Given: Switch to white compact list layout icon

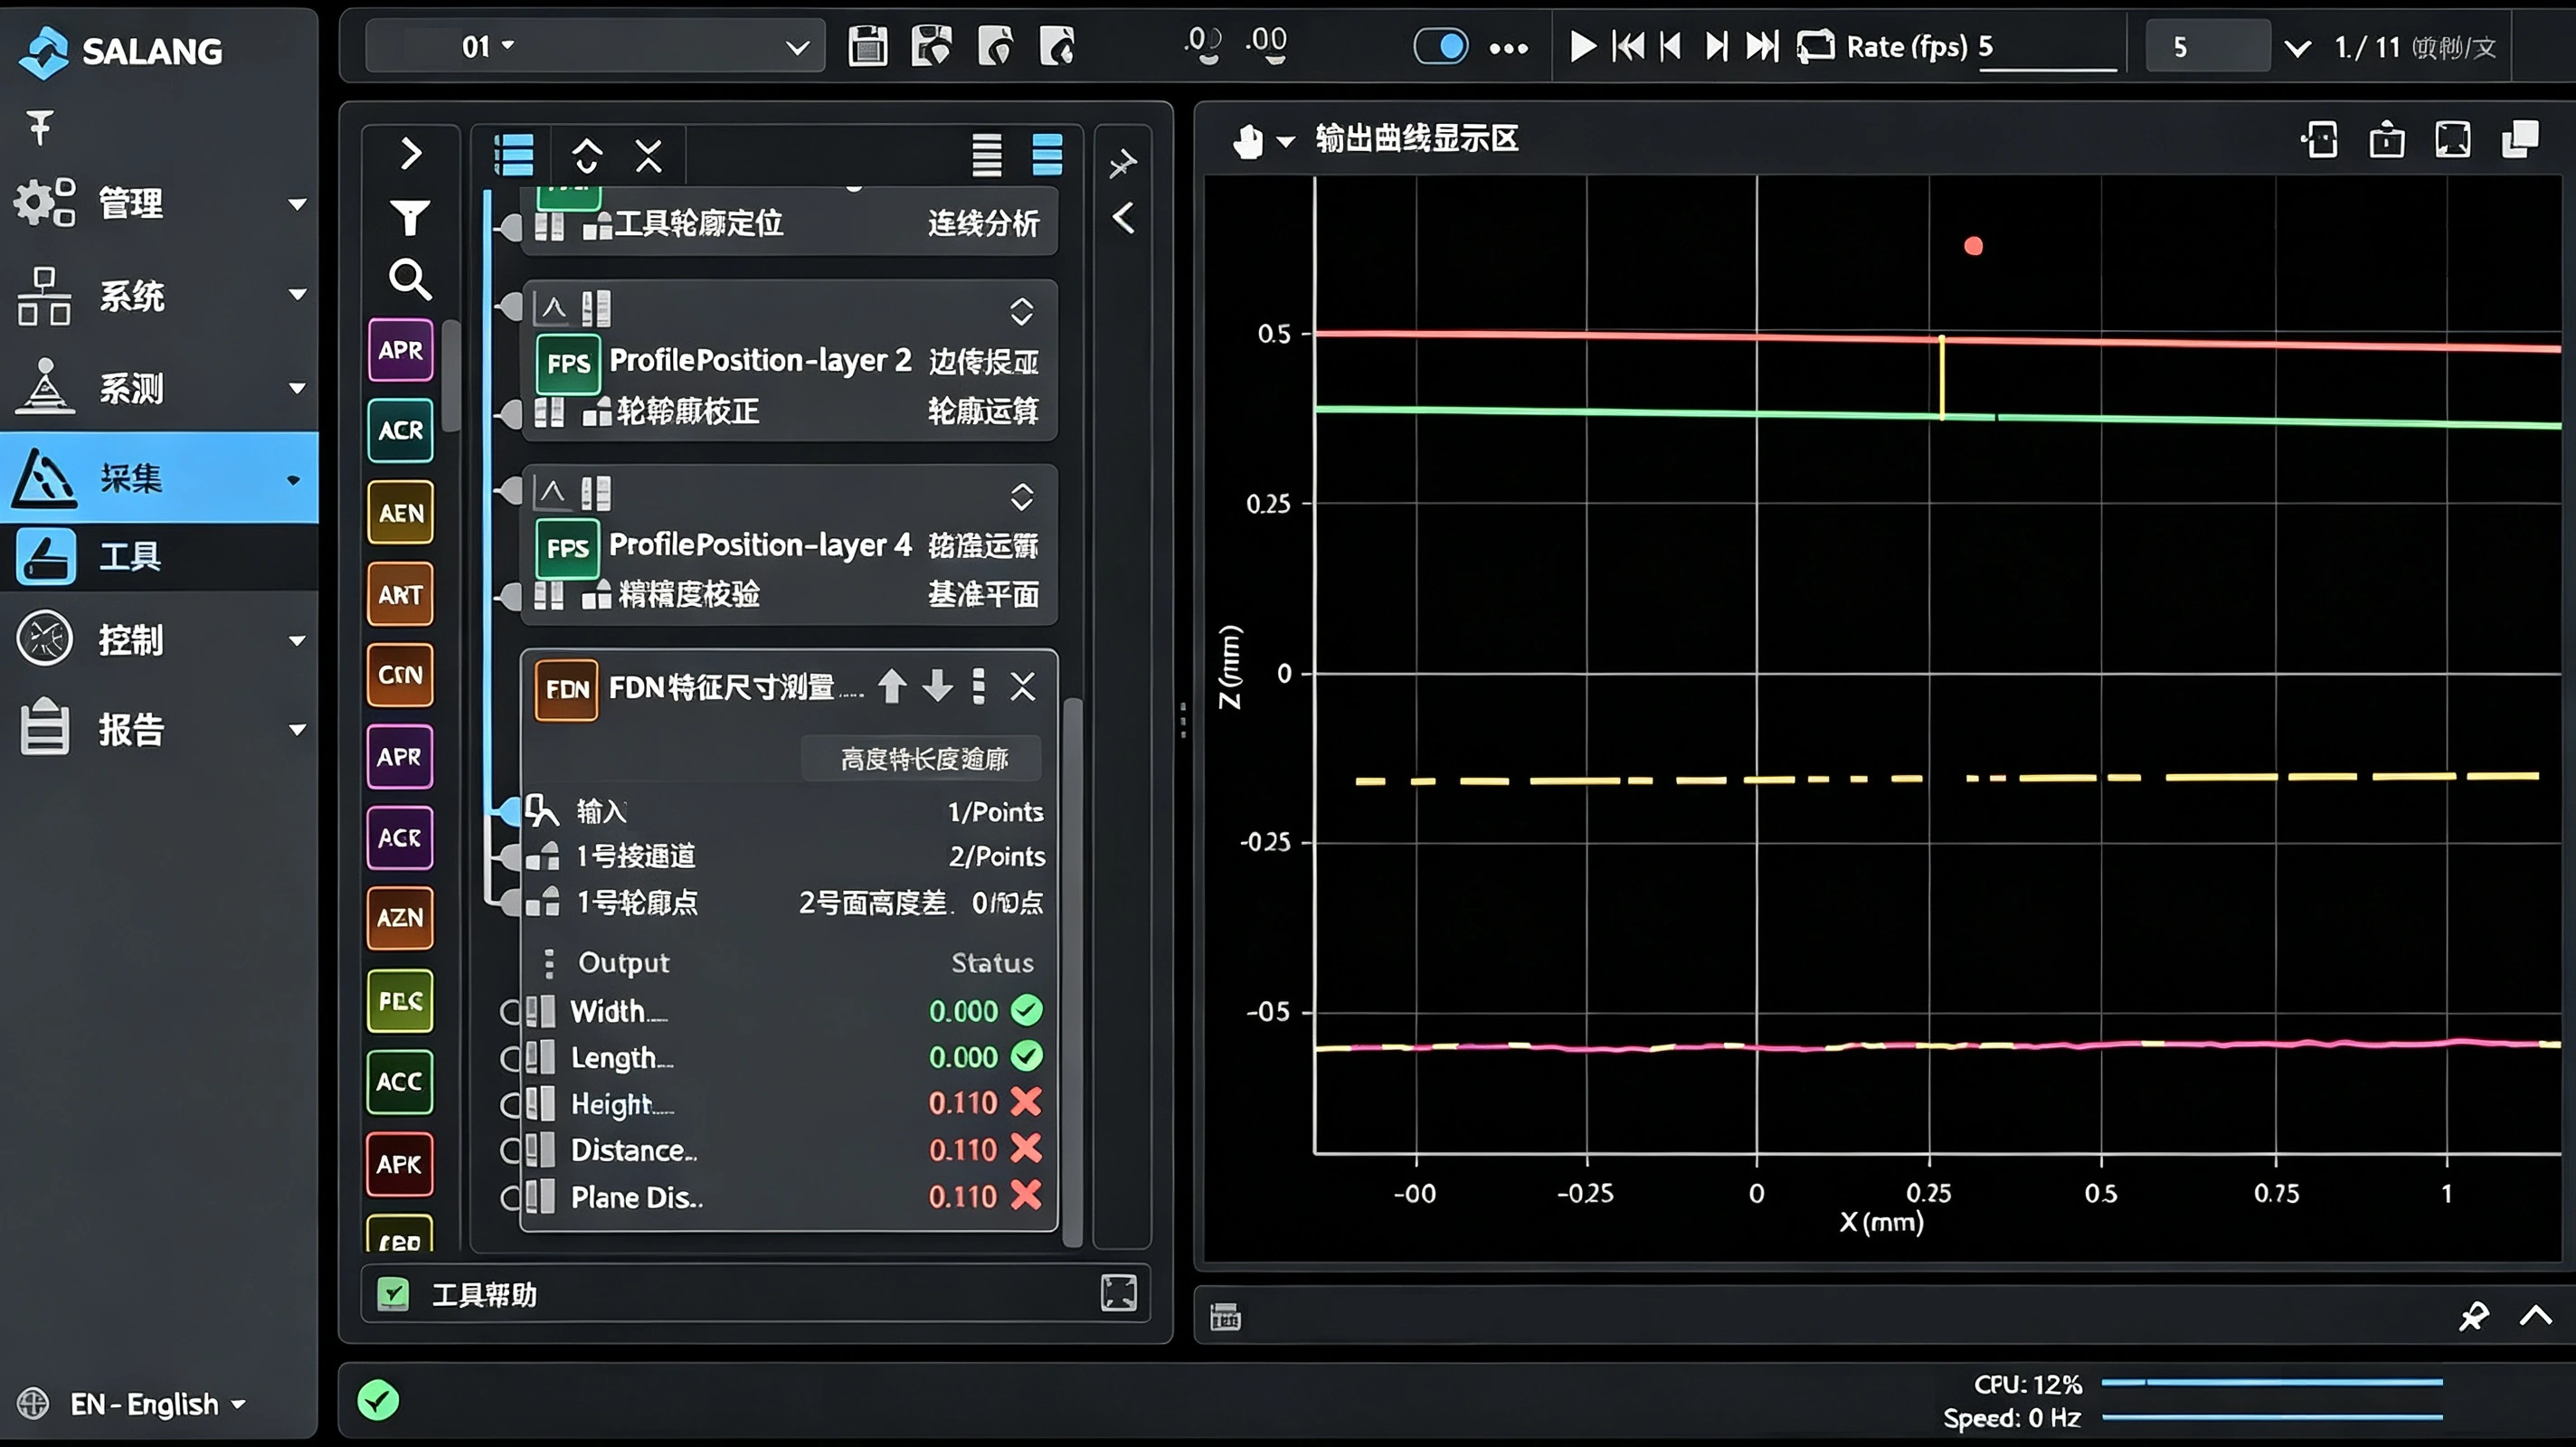Looking at the screenshot, I should pos(987,155).
